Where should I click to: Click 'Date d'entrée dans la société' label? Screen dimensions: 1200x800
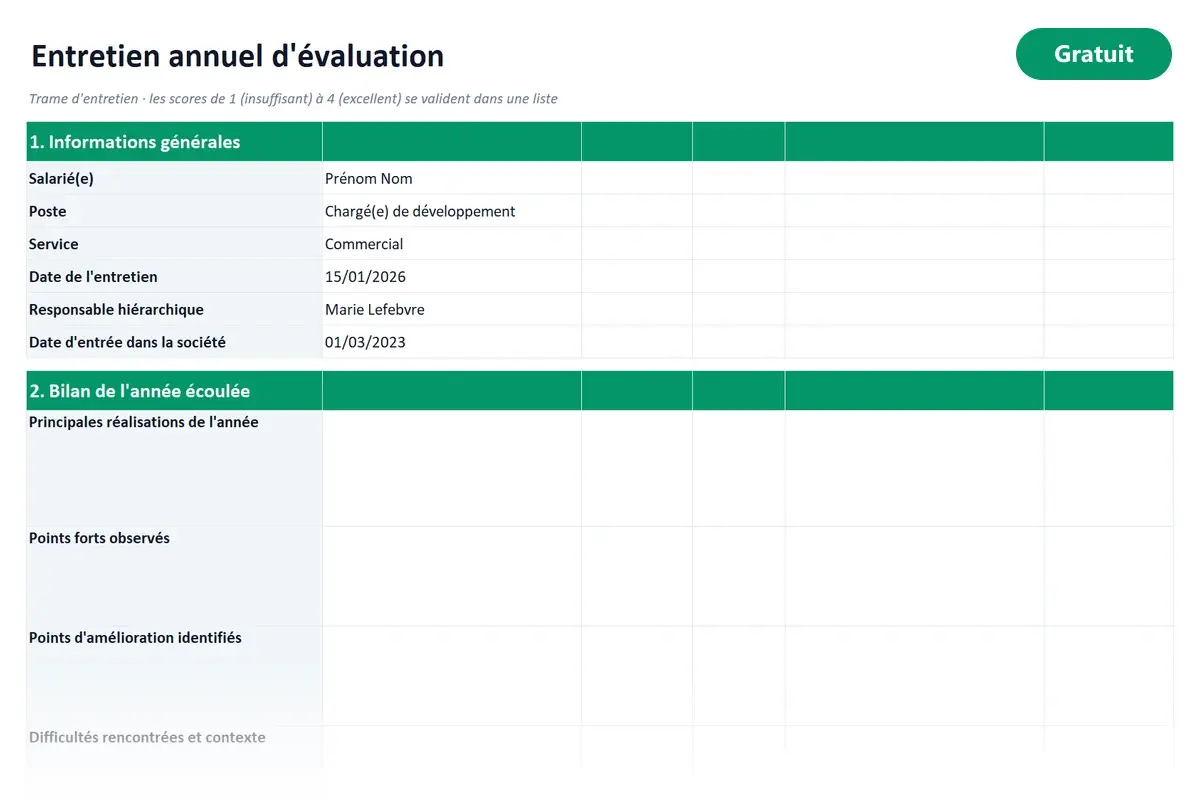click(x=127, y=342)
